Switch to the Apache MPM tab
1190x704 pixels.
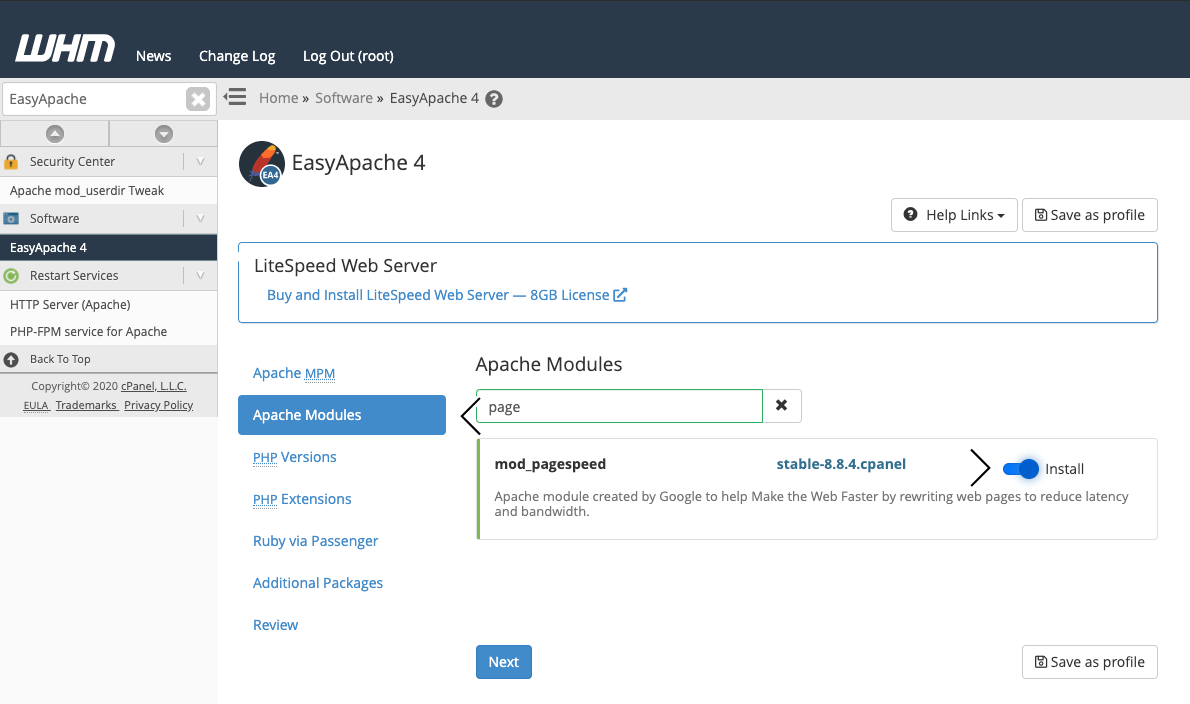(x=294, y=373)
